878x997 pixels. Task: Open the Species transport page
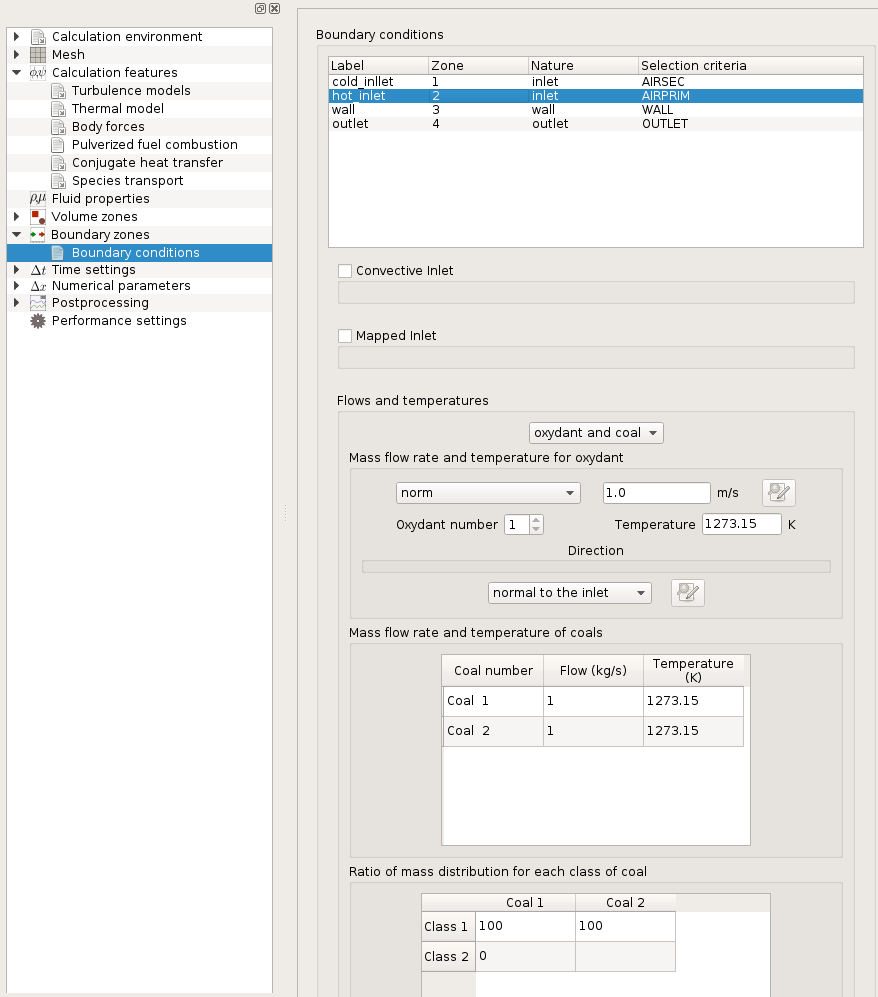tap(127, 181)
